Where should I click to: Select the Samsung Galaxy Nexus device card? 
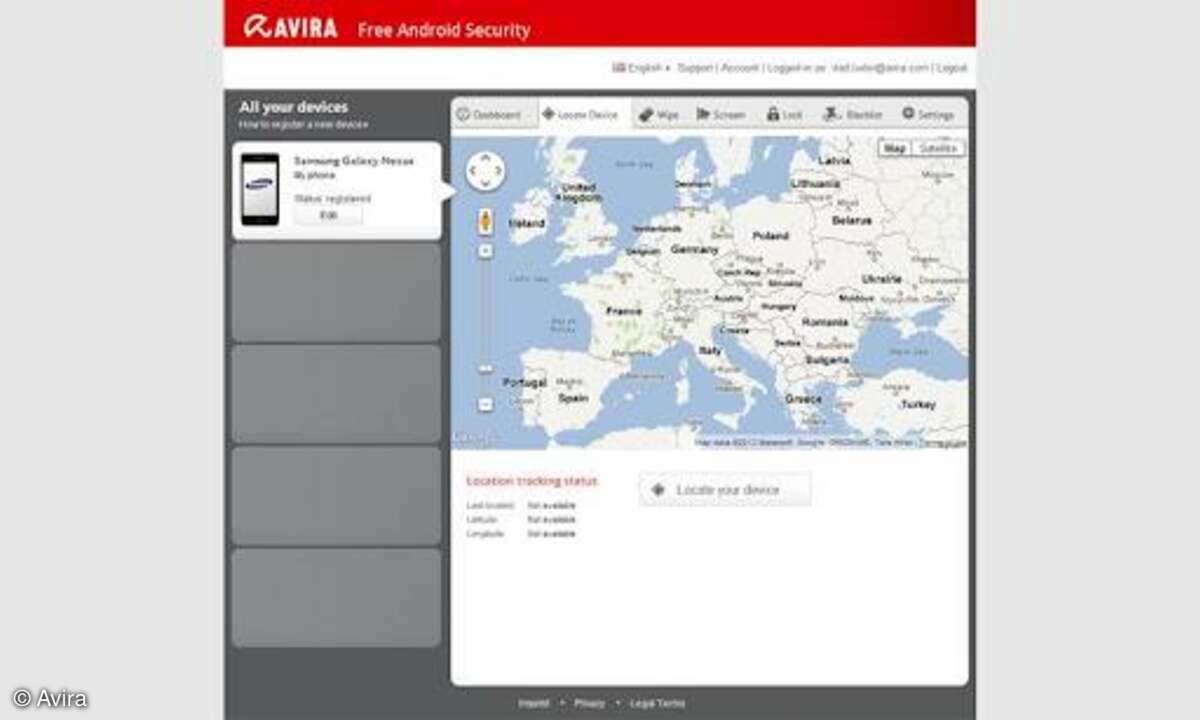(337, 190)
